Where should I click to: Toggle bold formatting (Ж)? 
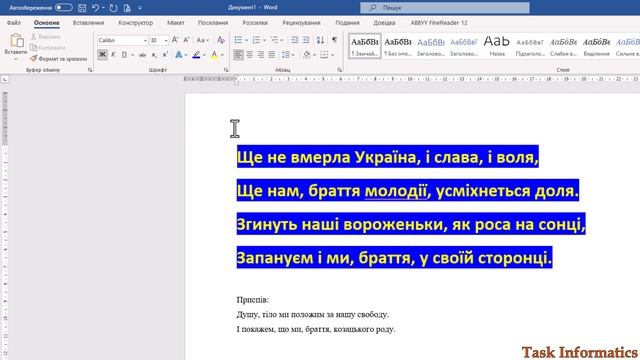[102, 55]
